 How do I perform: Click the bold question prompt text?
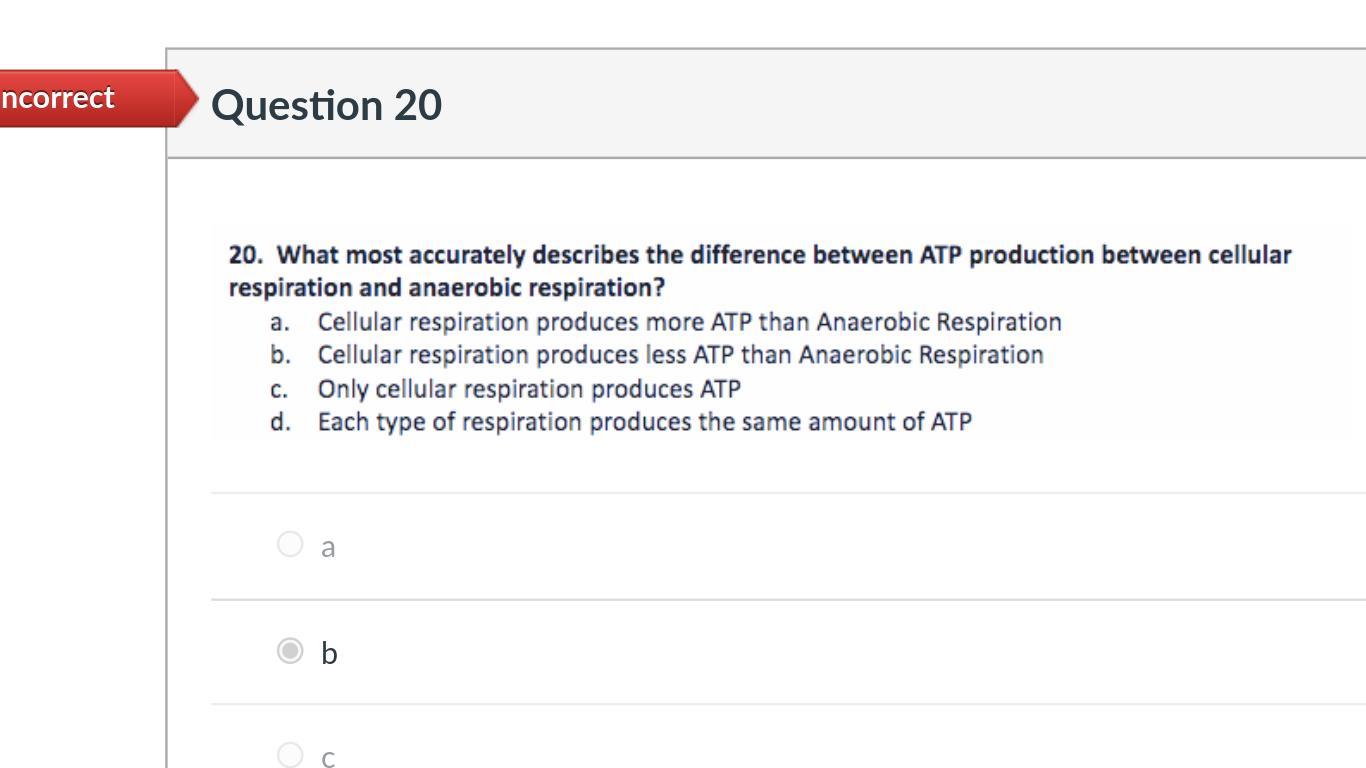[x=760, y=256]
